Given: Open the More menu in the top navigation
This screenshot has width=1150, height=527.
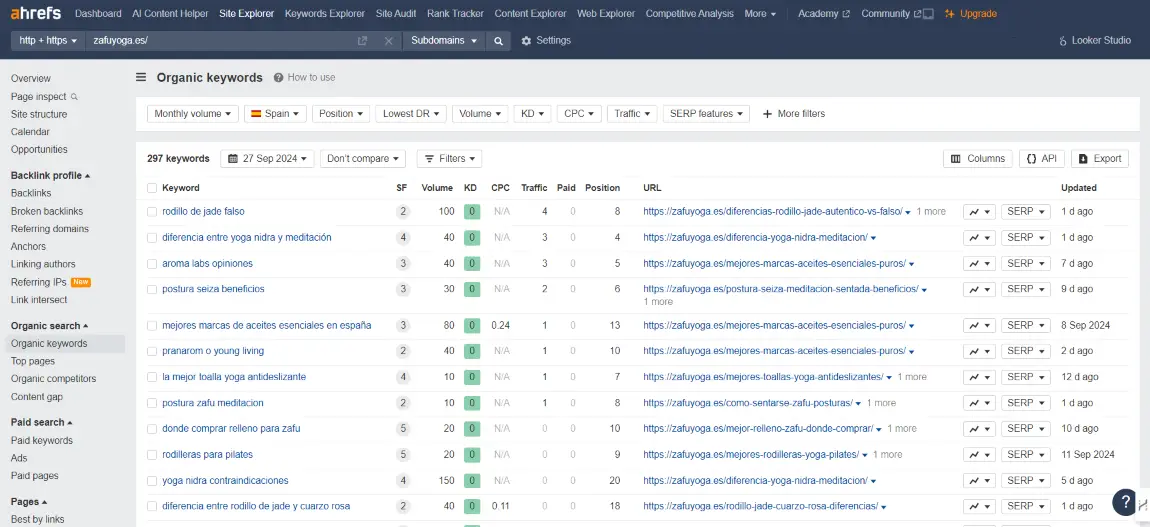Looking at the screenshot, I should pos(760,13).
